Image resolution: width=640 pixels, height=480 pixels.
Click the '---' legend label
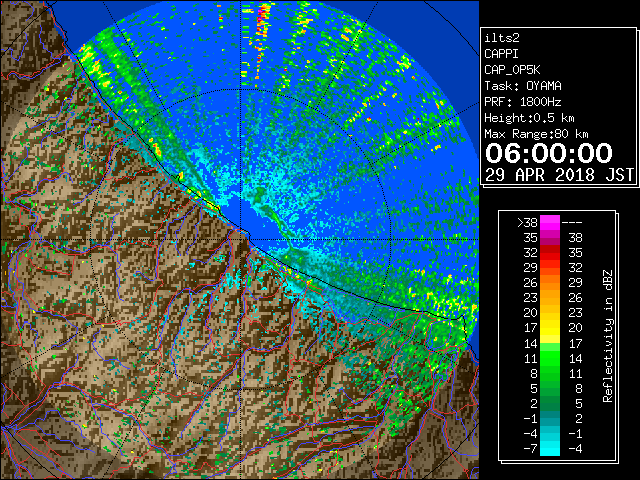tap(572, 223)
